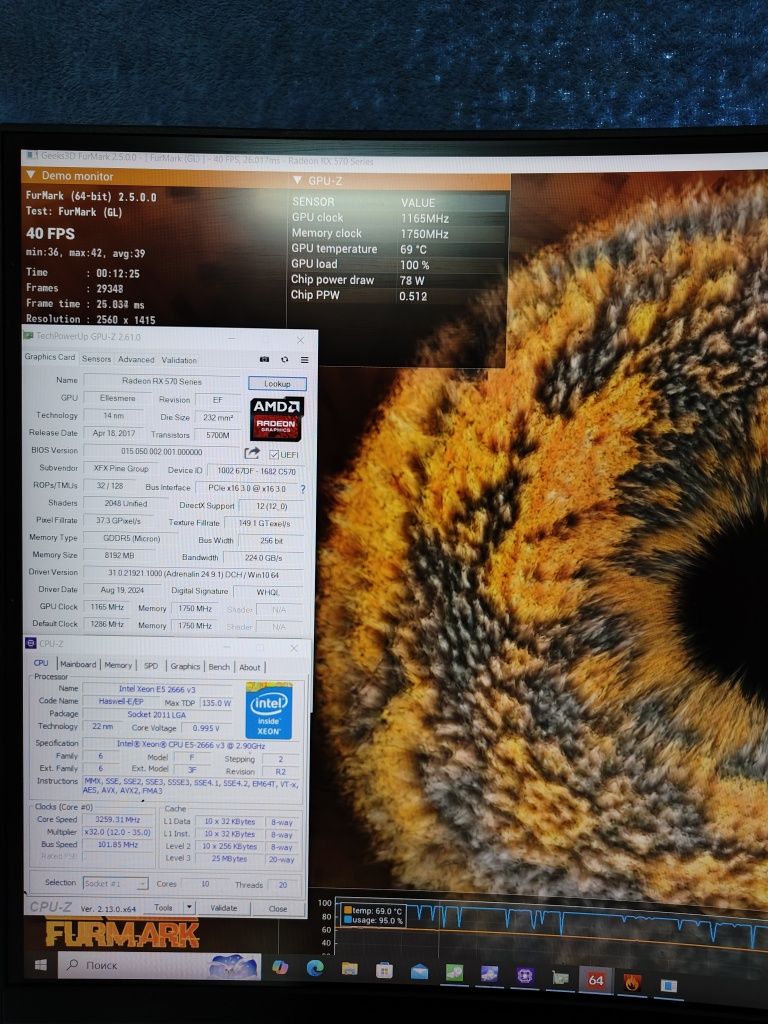Click the temp 69.0 °C graph legend
This screenshot has width=768, height=1024.
click(373, 911)
